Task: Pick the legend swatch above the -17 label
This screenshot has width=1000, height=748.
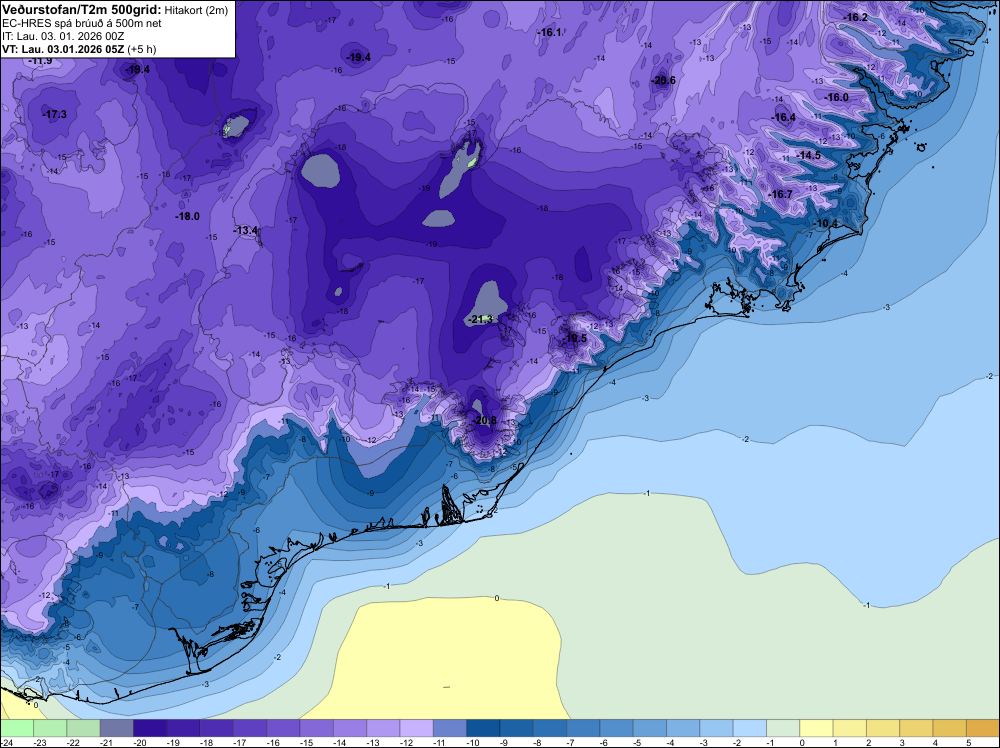Action: tap(249, 728)
